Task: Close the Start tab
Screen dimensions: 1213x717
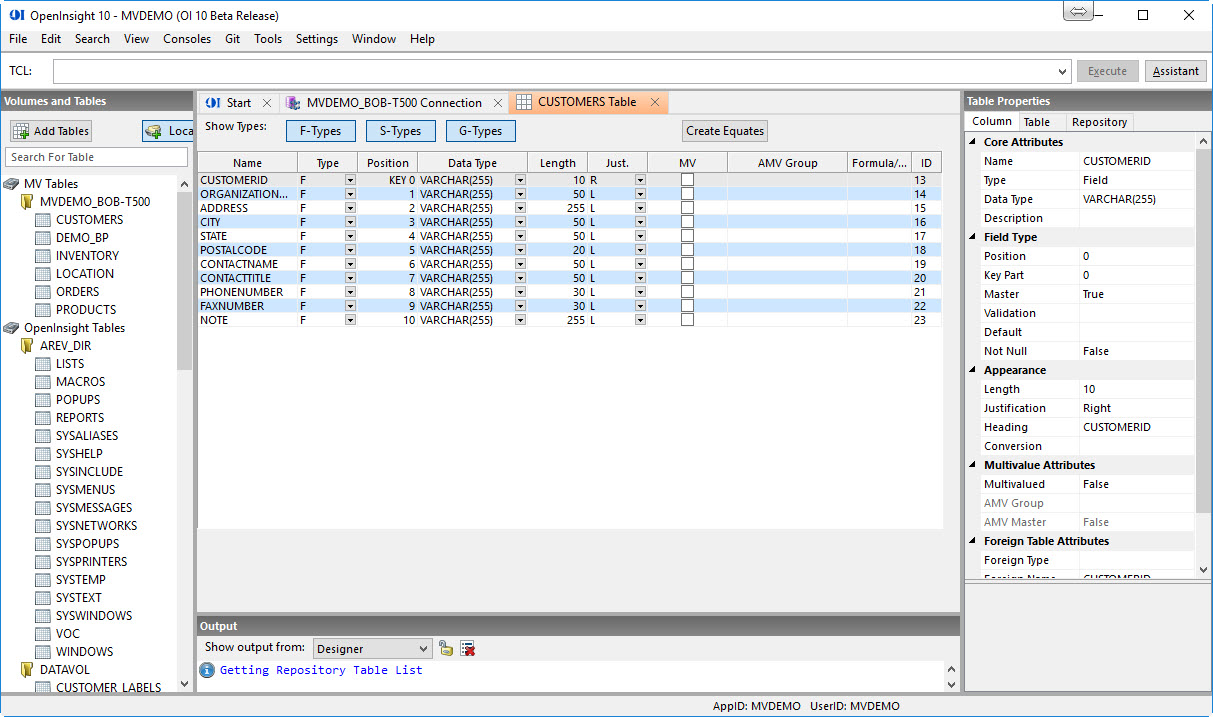Action: point(267,103)
